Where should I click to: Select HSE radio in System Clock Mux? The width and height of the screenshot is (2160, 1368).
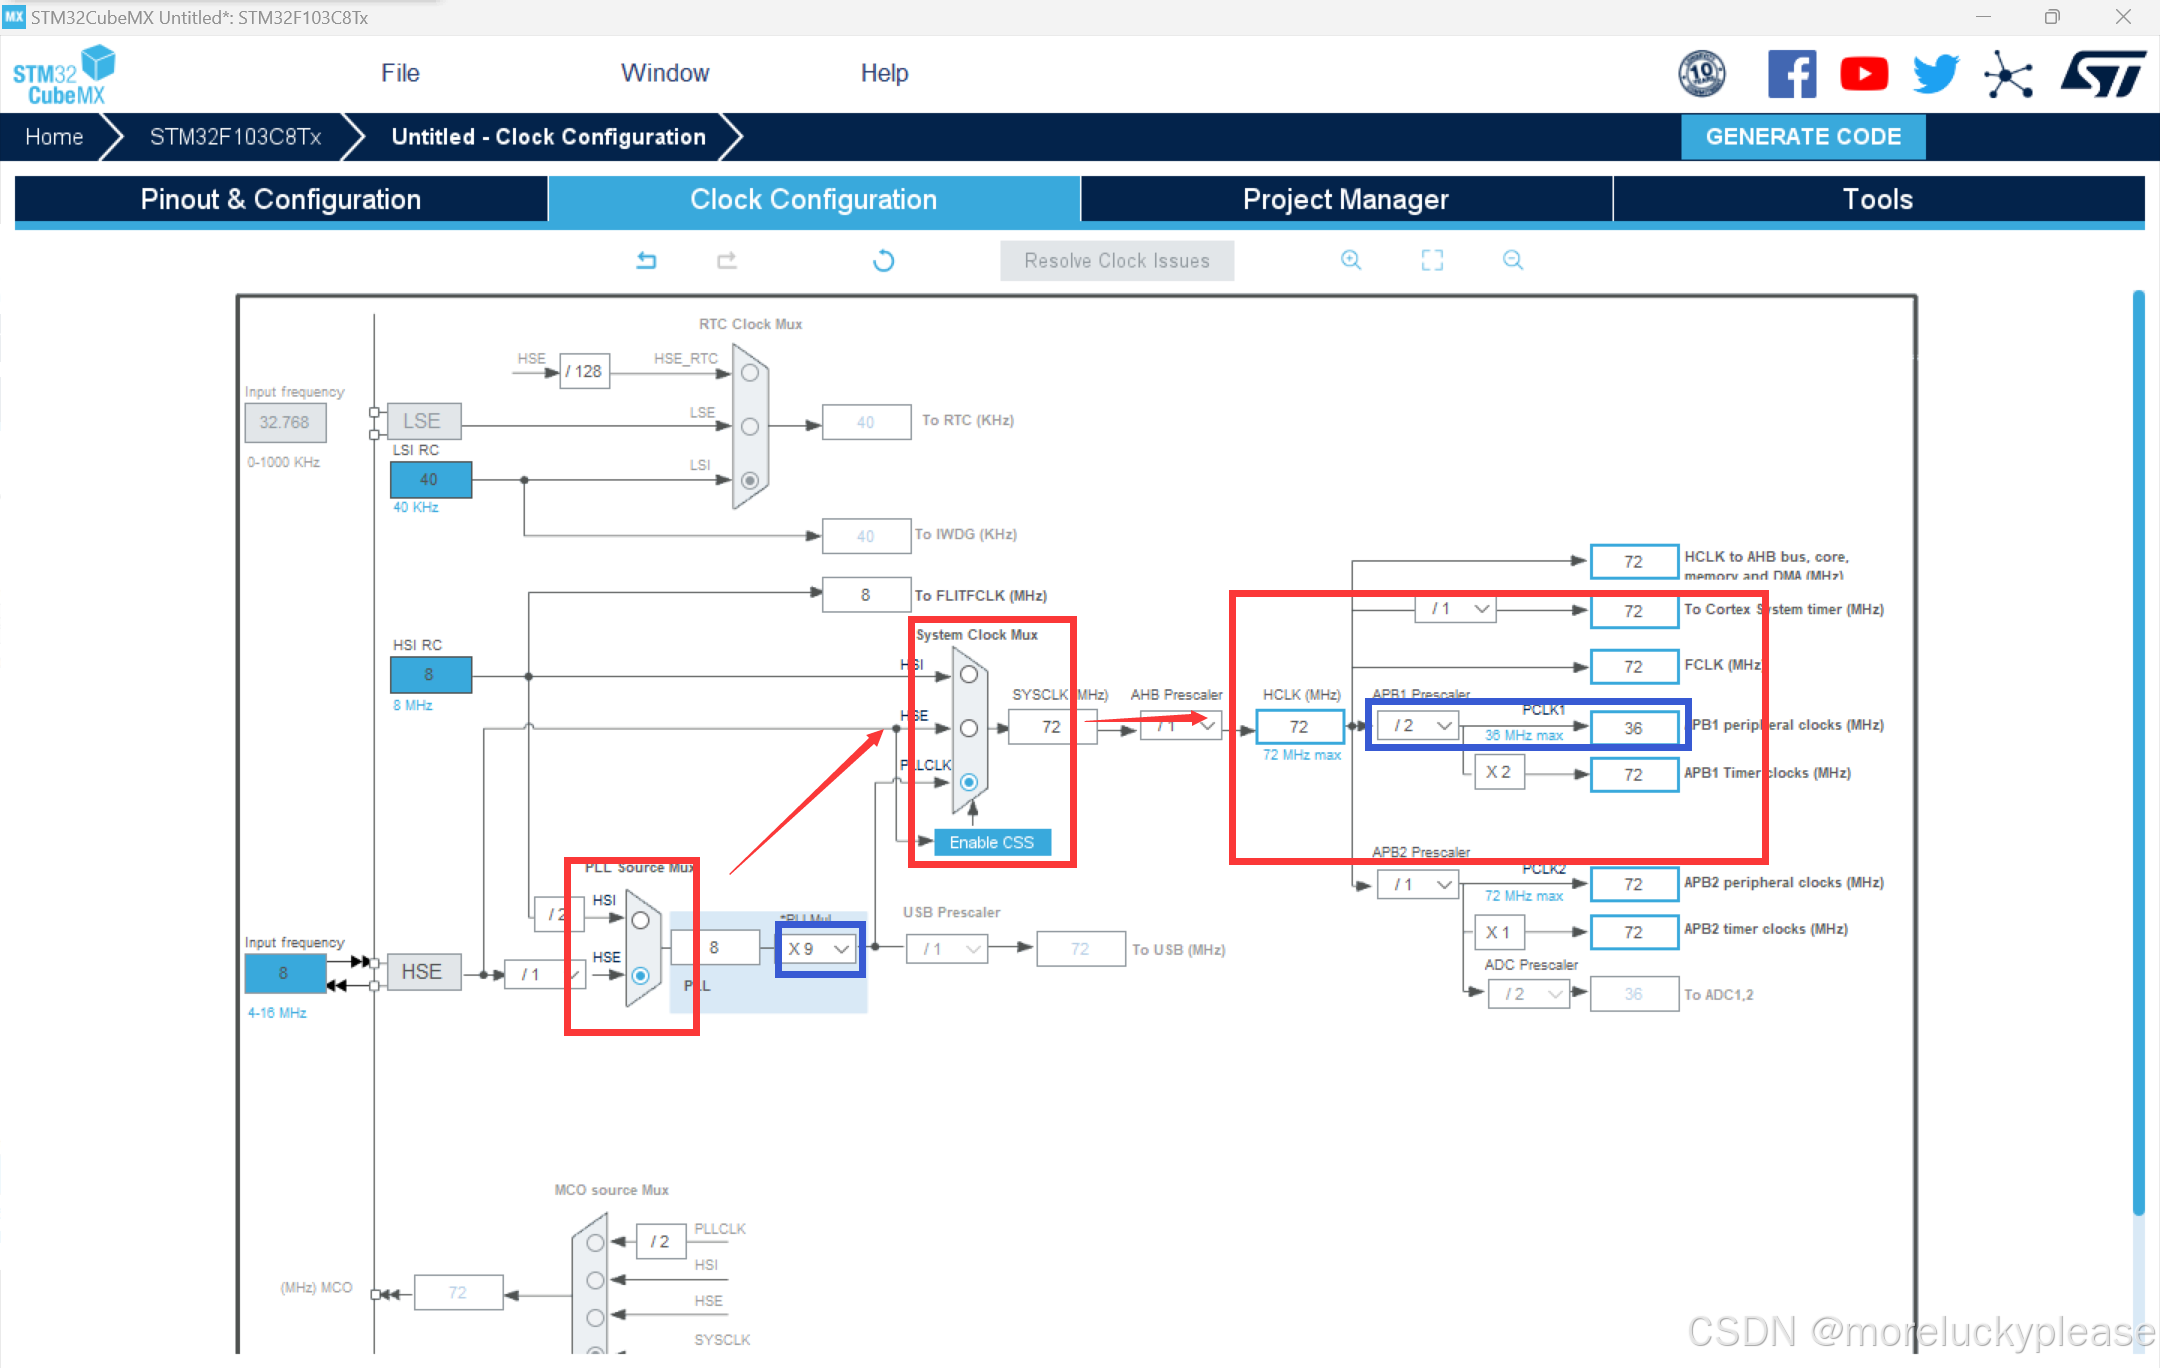(968, 728)
